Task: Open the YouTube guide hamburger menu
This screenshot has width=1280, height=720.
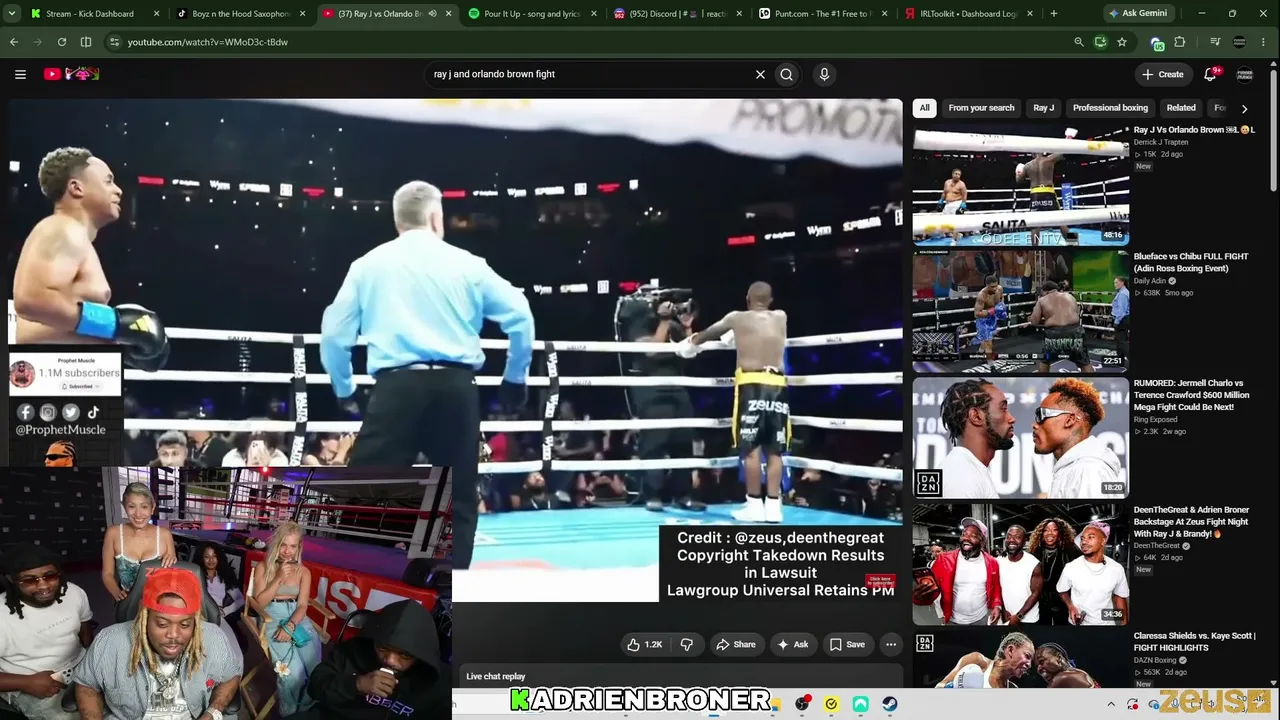Action: tap(20, 74)
